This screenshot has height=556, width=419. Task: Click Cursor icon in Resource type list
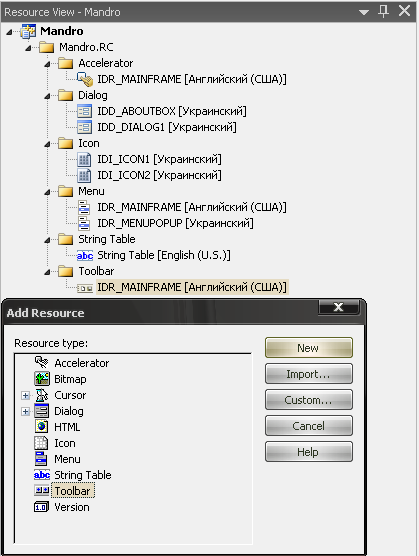42,395
